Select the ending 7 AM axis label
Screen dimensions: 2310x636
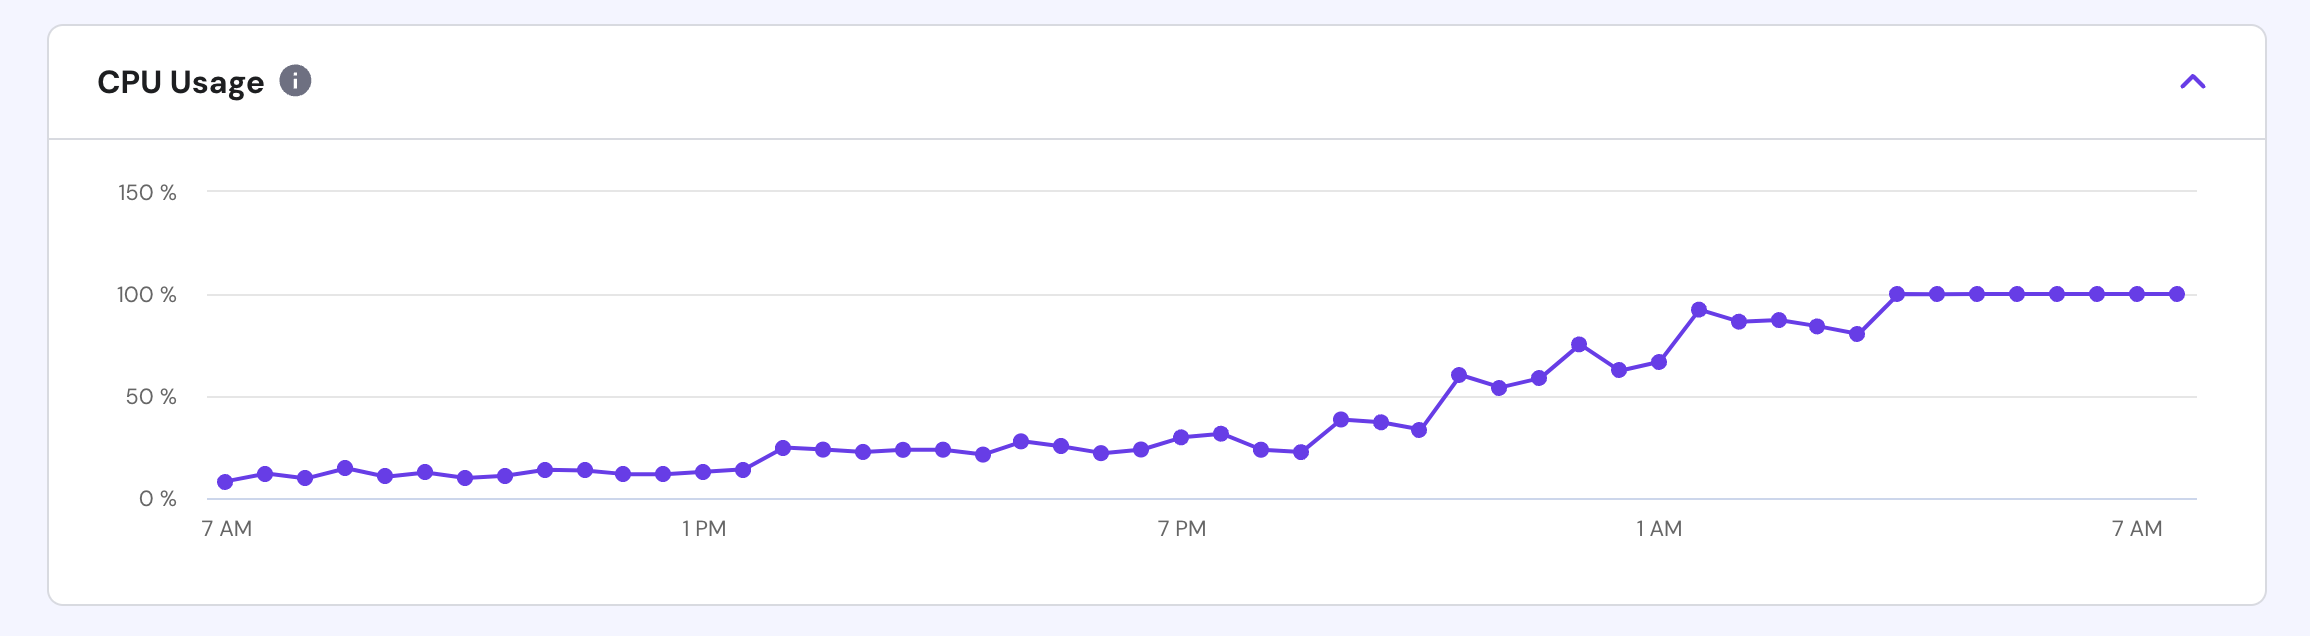[2137, 529]
